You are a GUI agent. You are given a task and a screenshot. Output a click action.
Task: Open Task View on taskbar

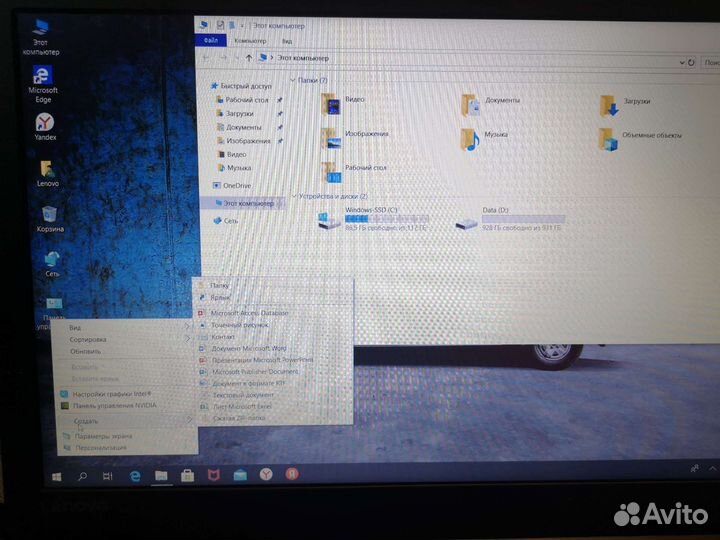108,476
